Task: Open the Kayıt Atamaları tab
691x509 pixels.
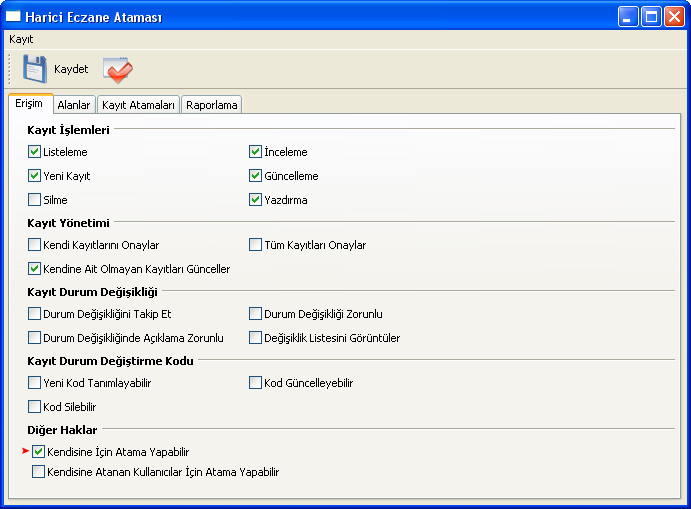Action: (139, 105)
